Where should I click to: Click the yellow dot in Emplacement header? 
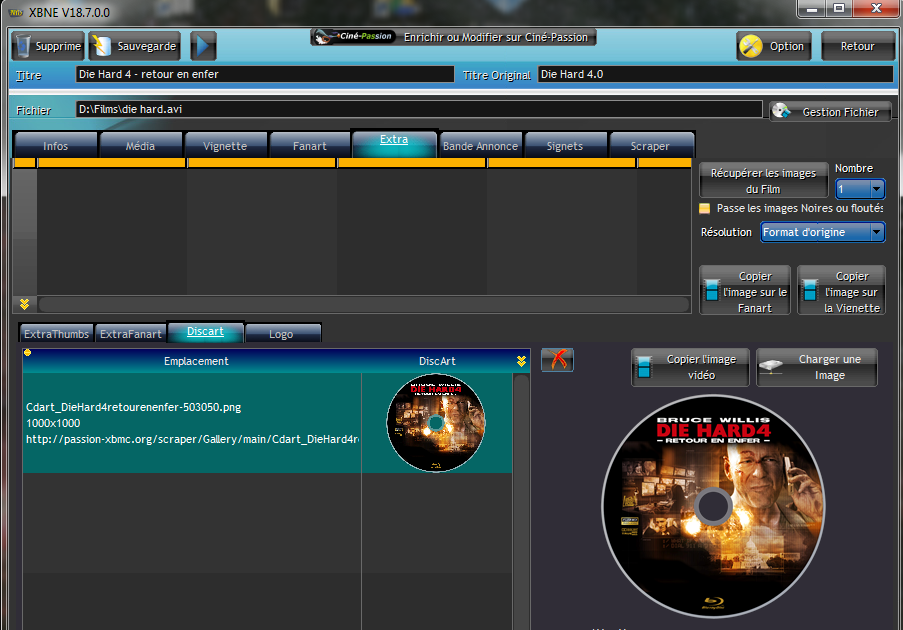27,352
